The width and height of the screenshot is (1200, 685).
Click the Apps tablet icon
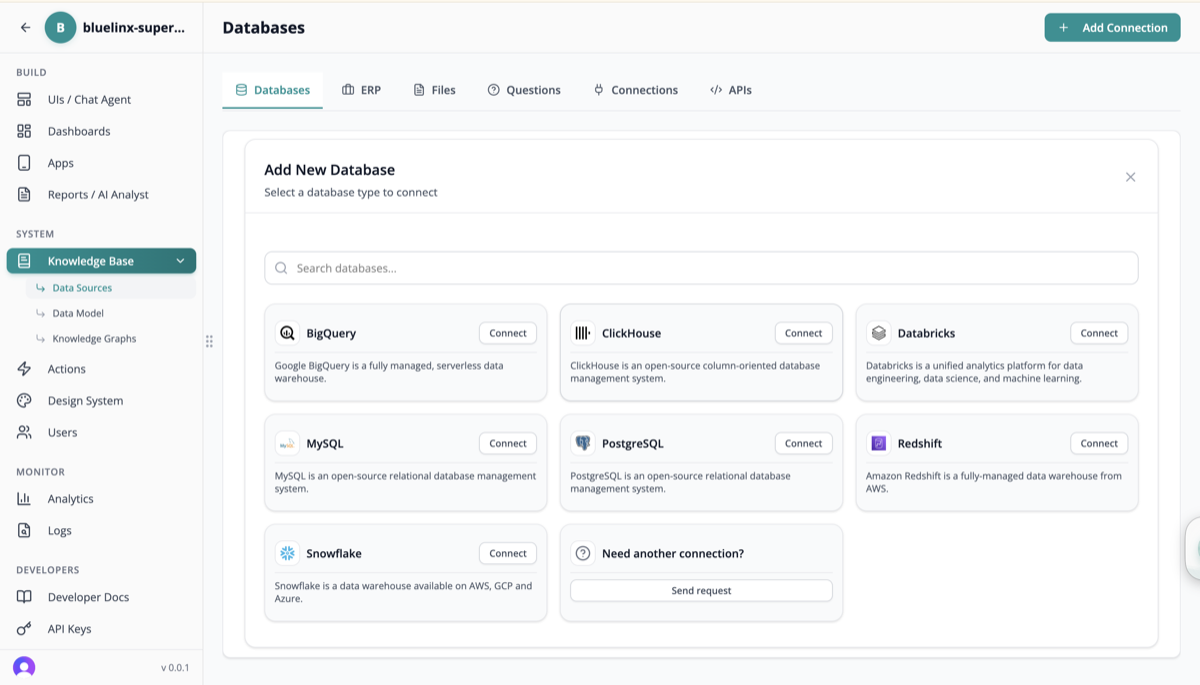point(24,163)
